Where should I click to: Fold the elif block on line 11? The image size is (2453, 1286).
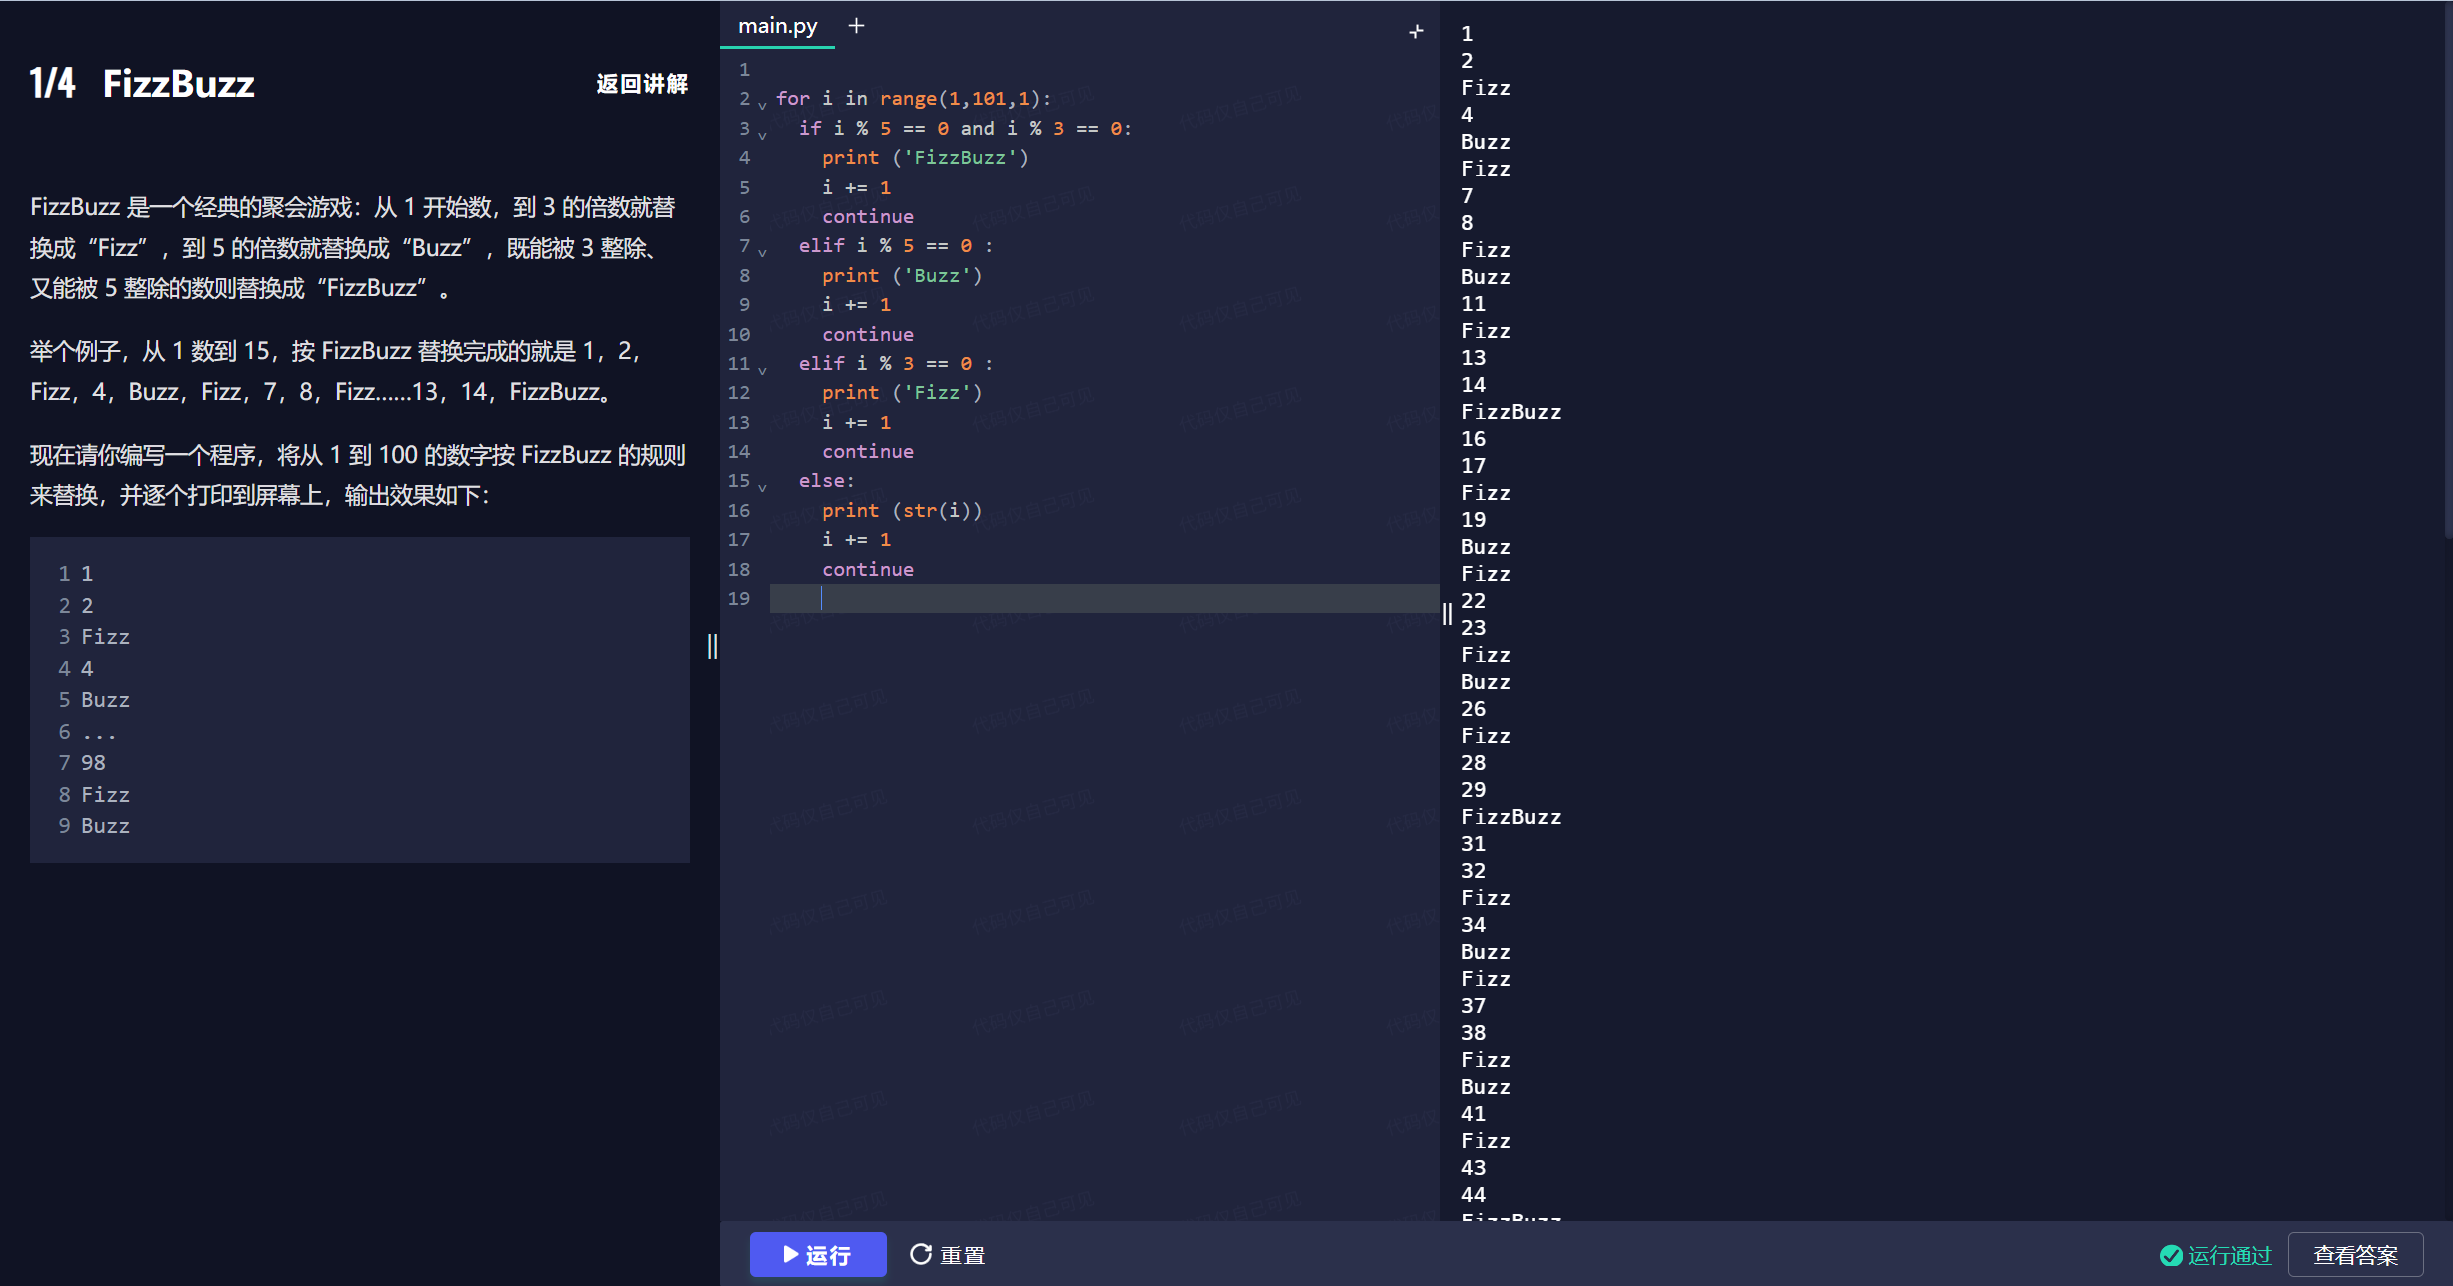[x=762, y=370]
